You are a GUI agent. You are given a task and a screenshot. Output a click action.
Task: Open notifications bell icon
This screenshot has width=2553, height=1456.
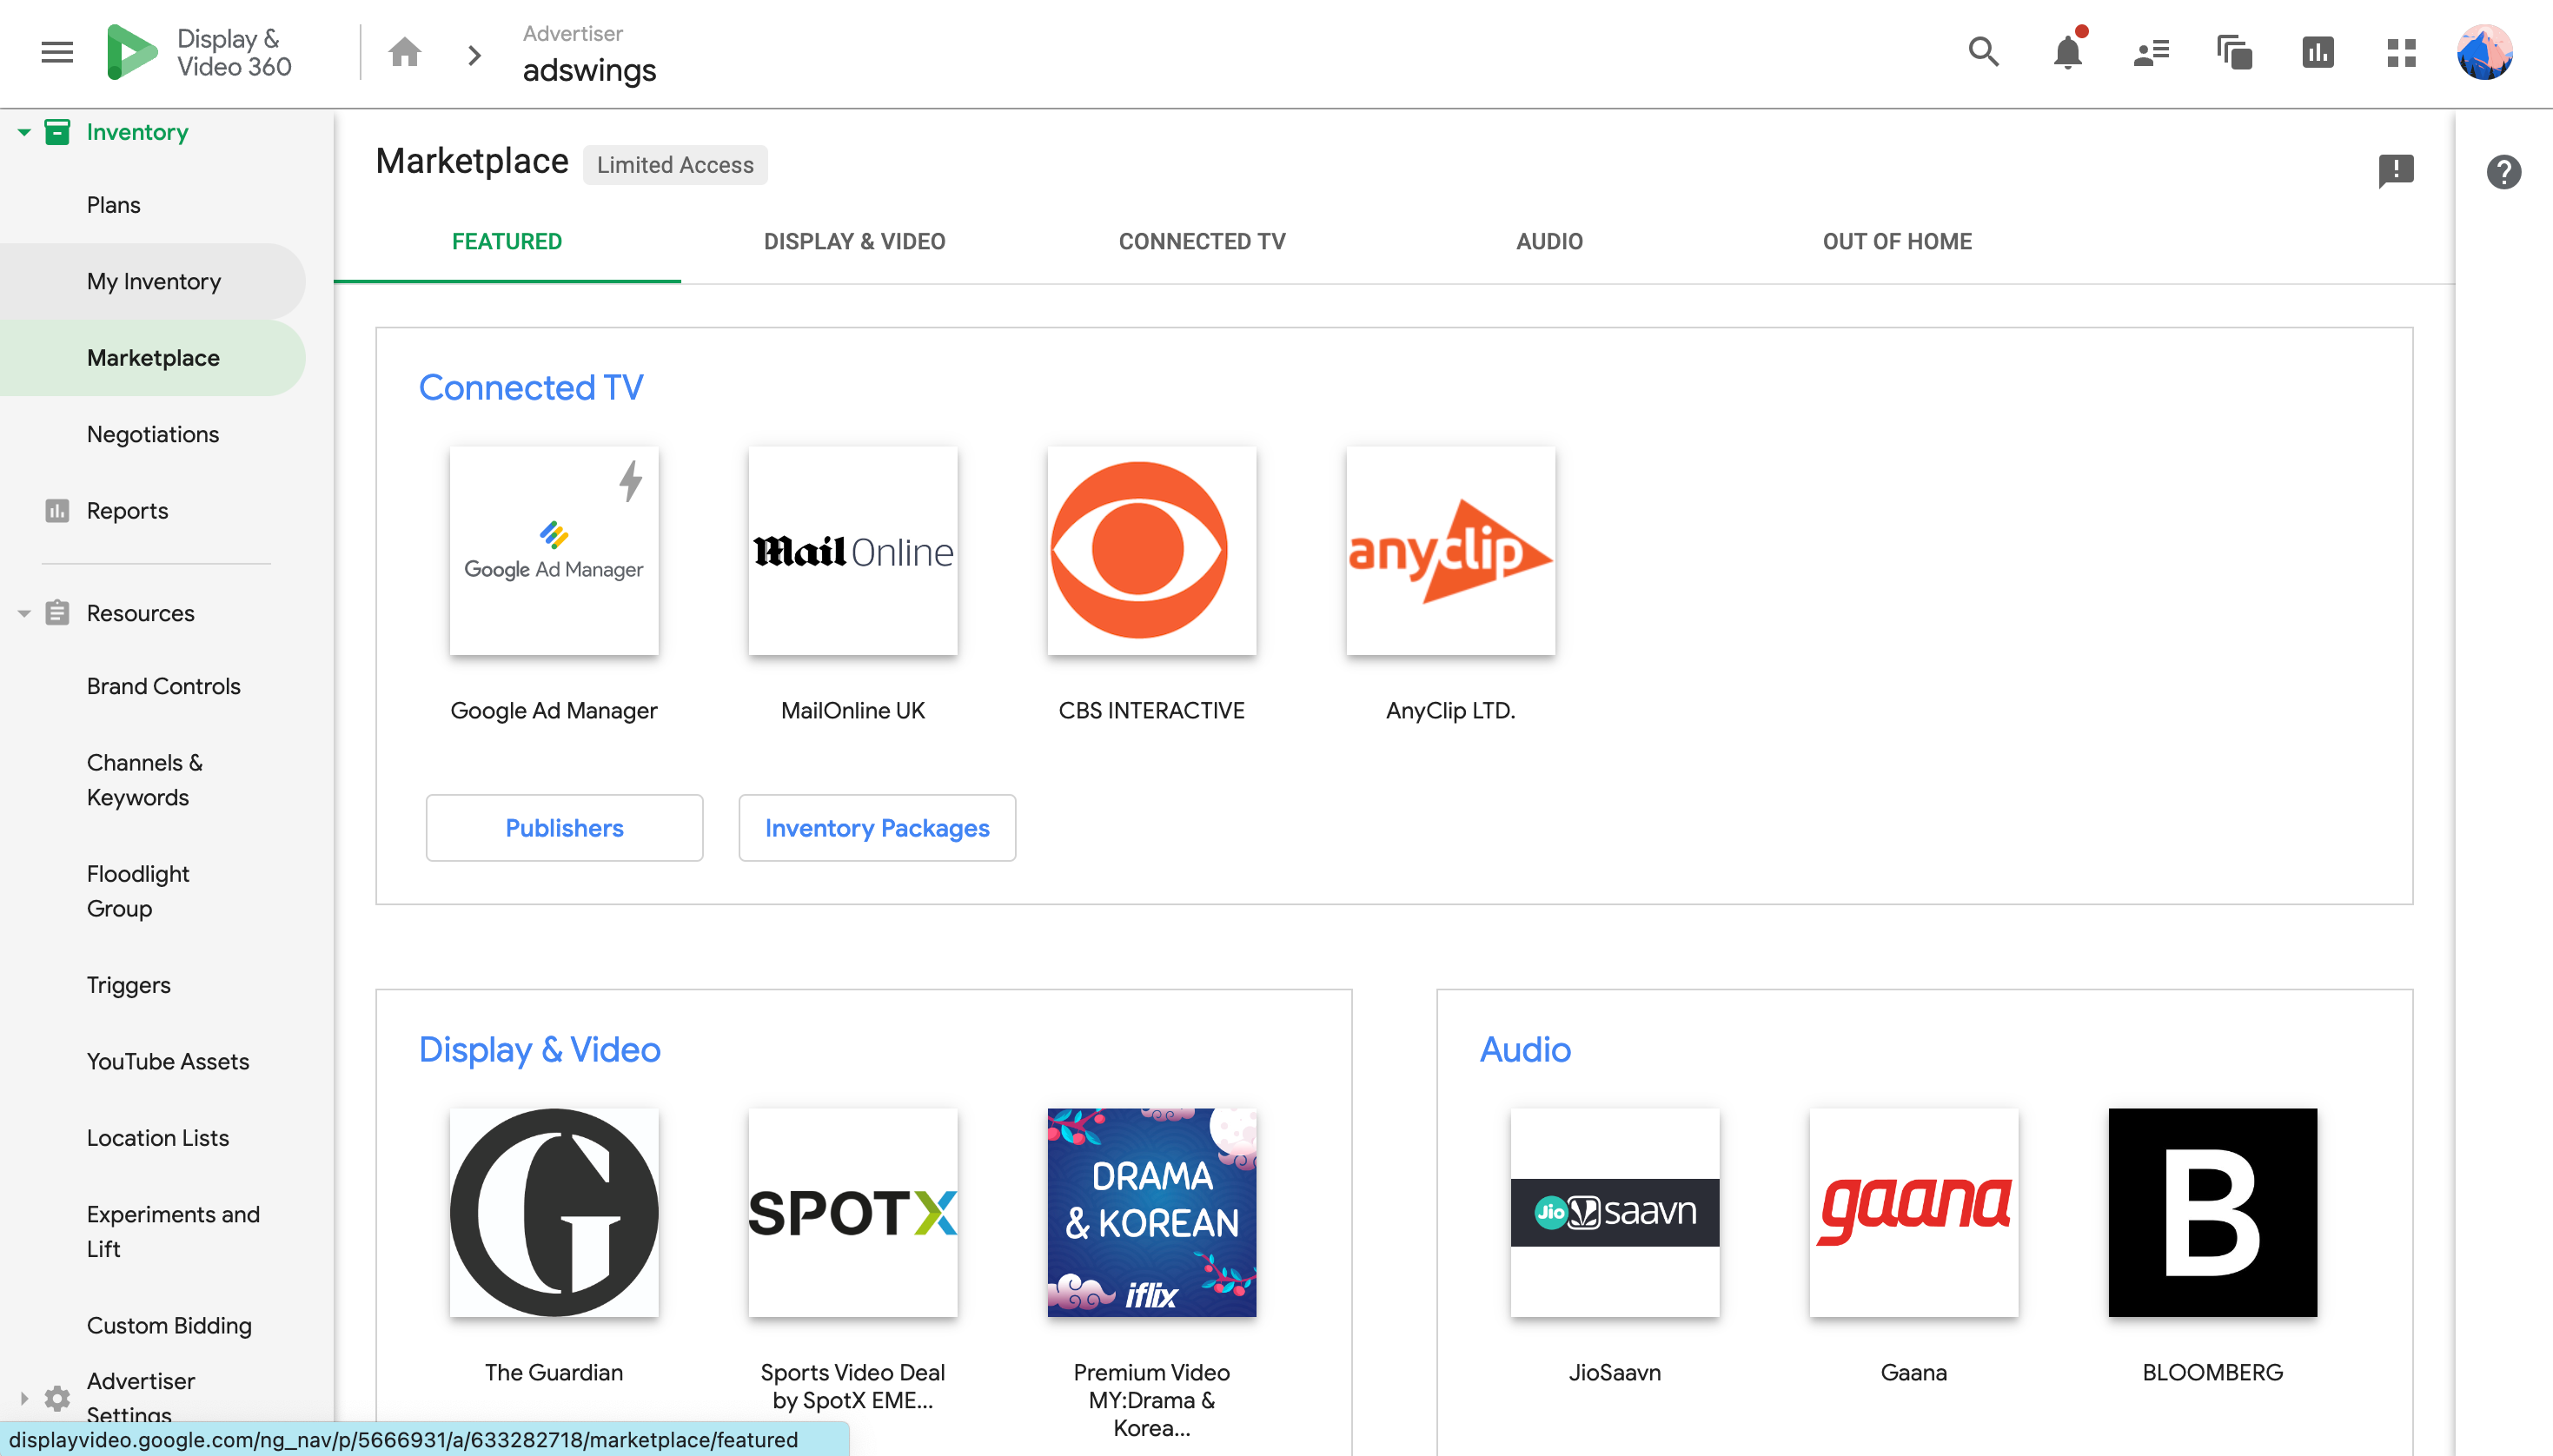pos(2068,52)
